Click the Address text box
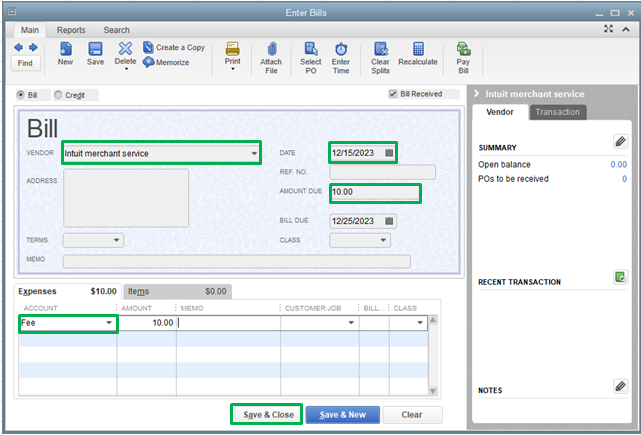Viewport: 641px width, 435px height. (x=126, y=198)
